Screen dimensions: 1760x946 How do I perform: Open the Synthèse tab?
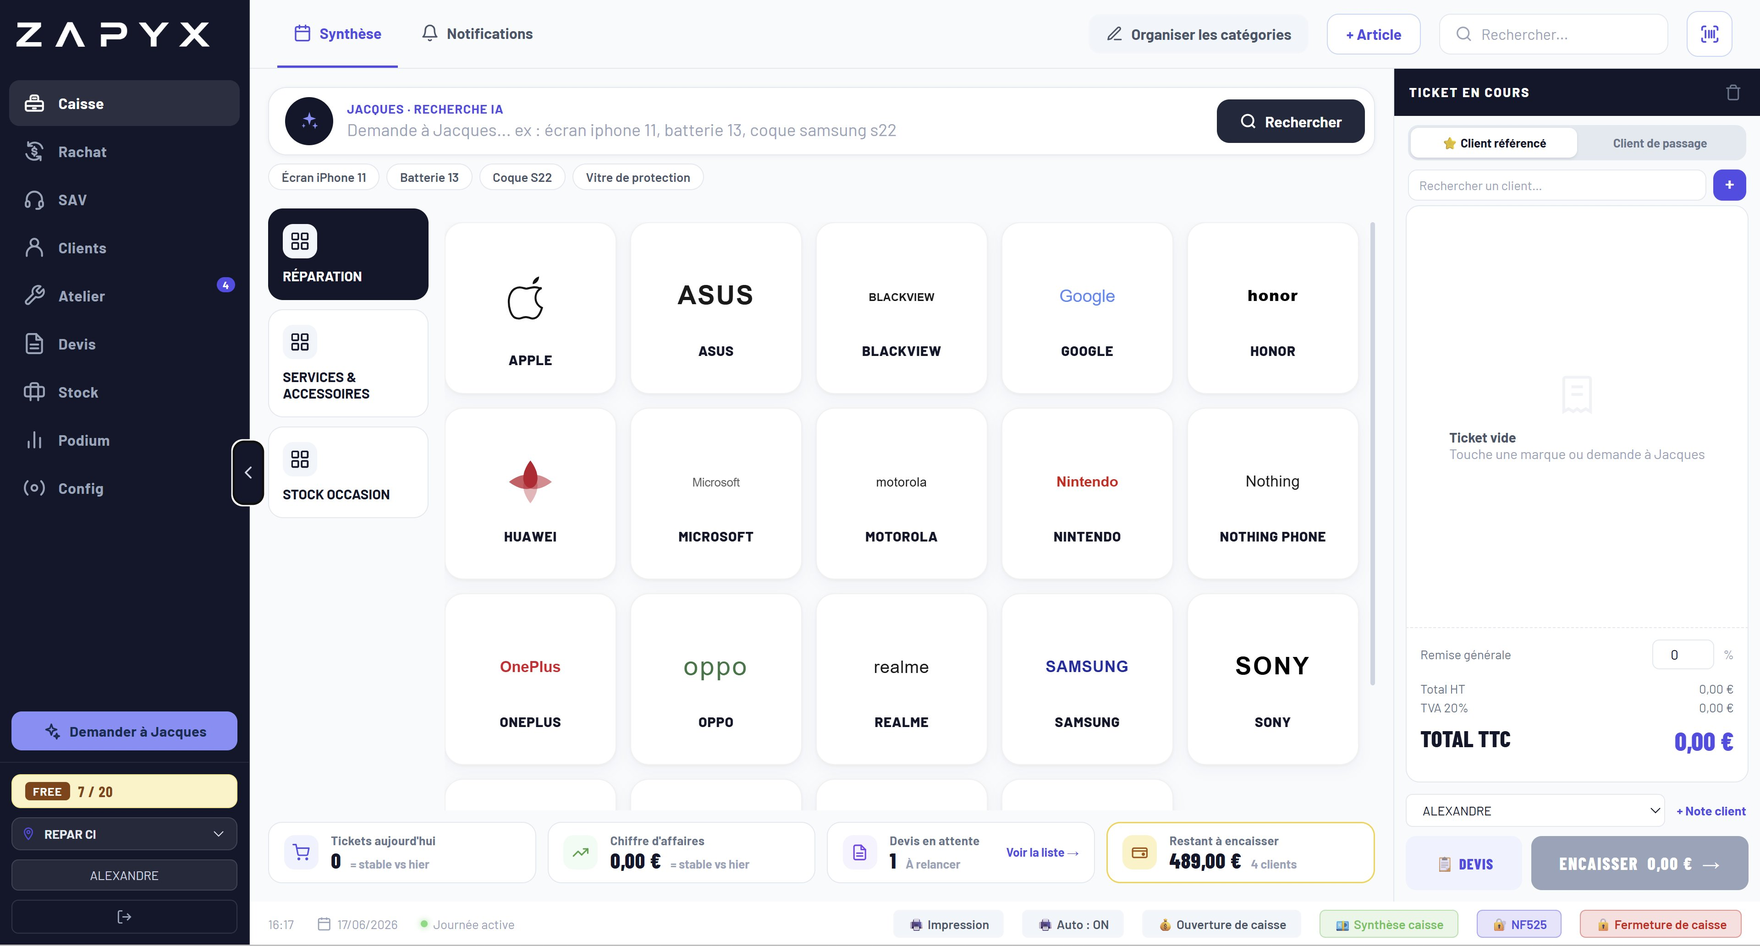coord(337,34)
